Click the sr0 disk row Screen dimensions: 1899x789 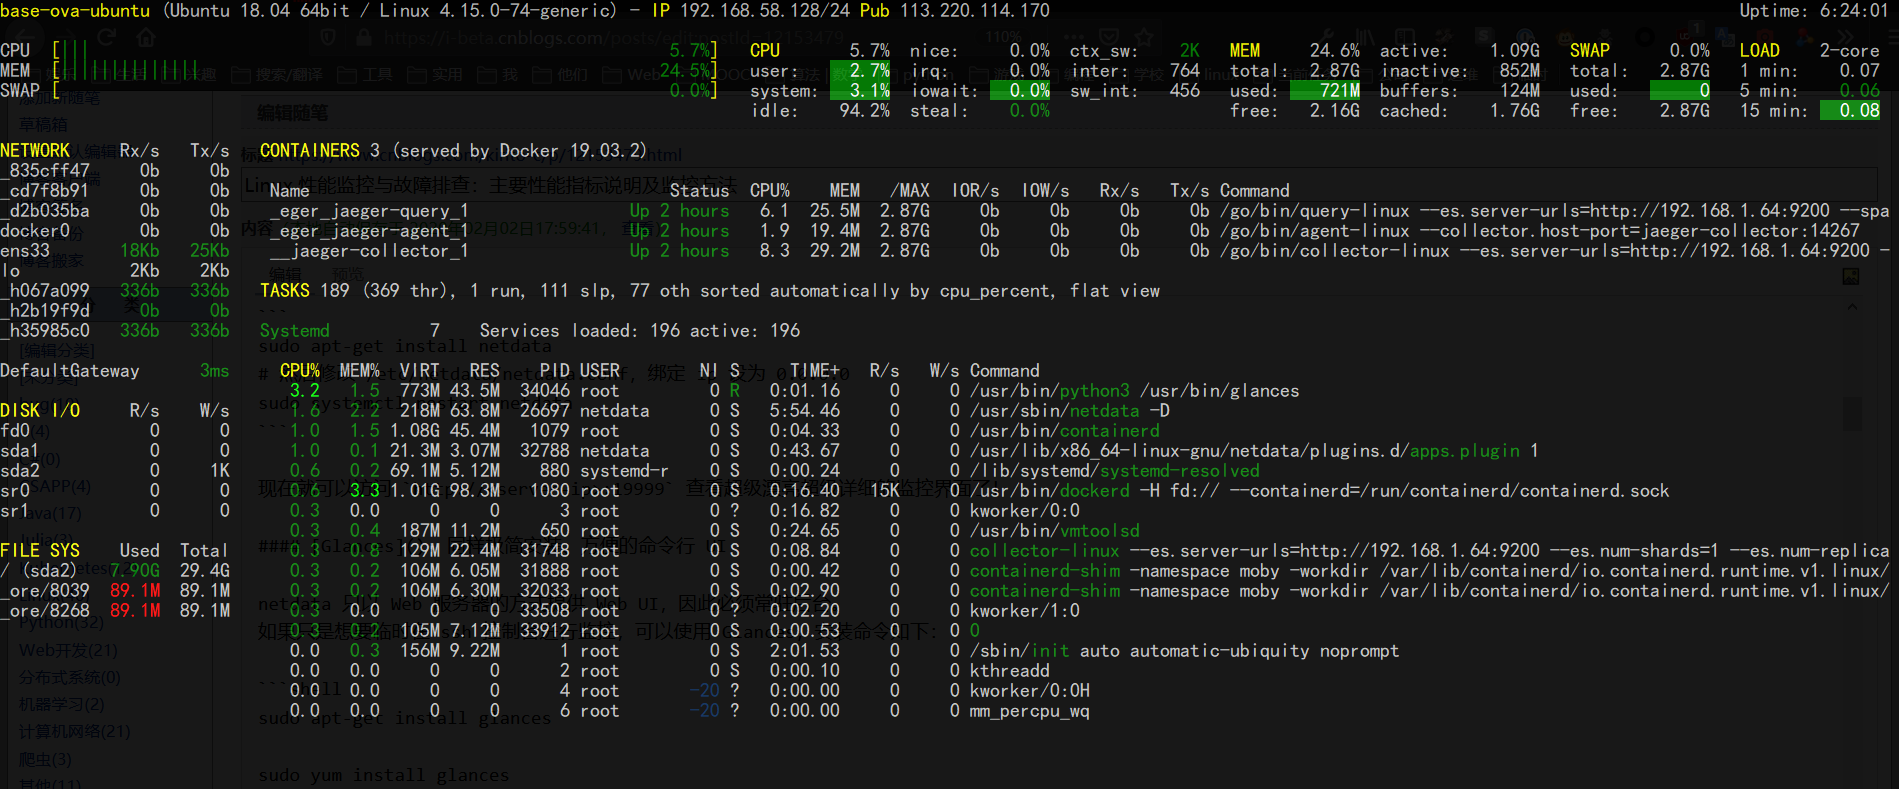pos(115,491)
